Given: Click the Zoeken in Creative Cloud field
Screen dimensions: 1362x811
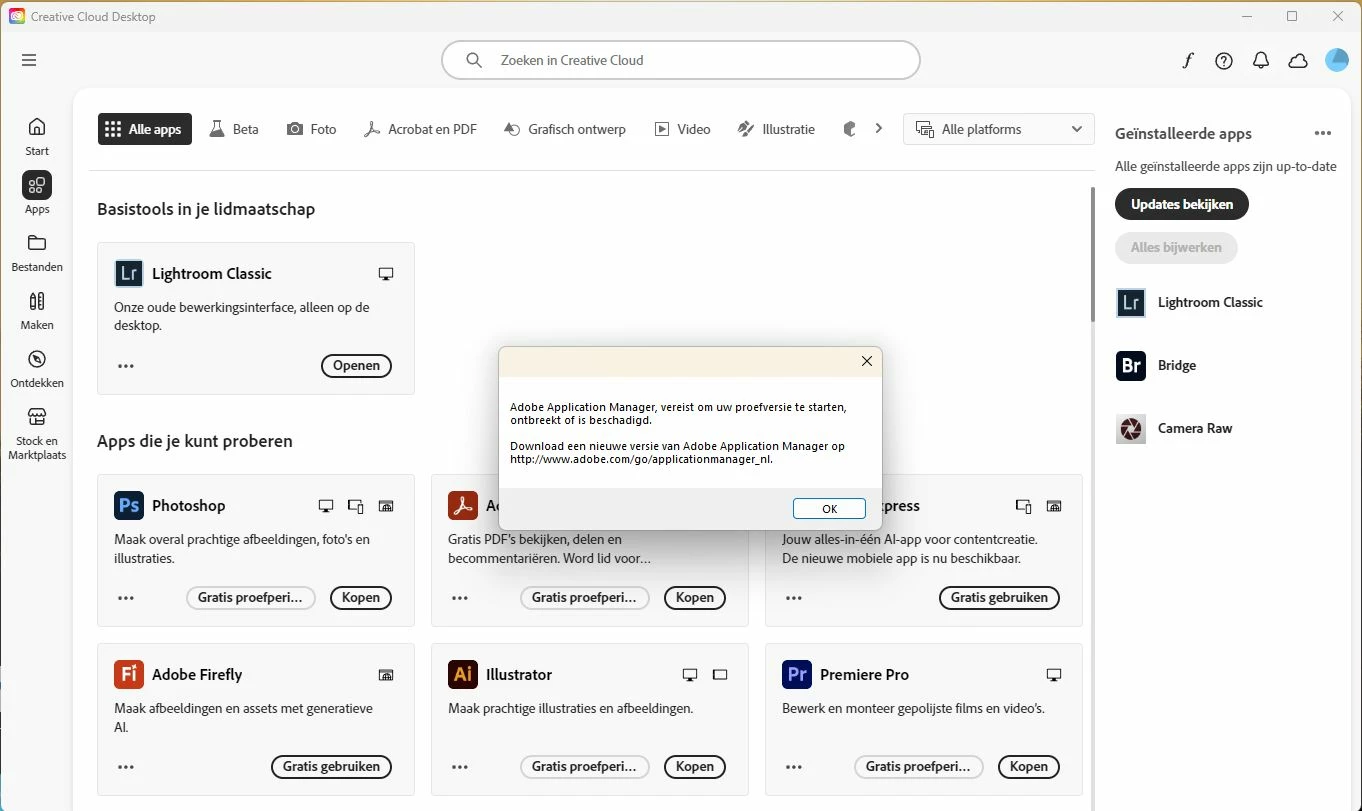Looking at the screenshot, I should tap(680, 60).
